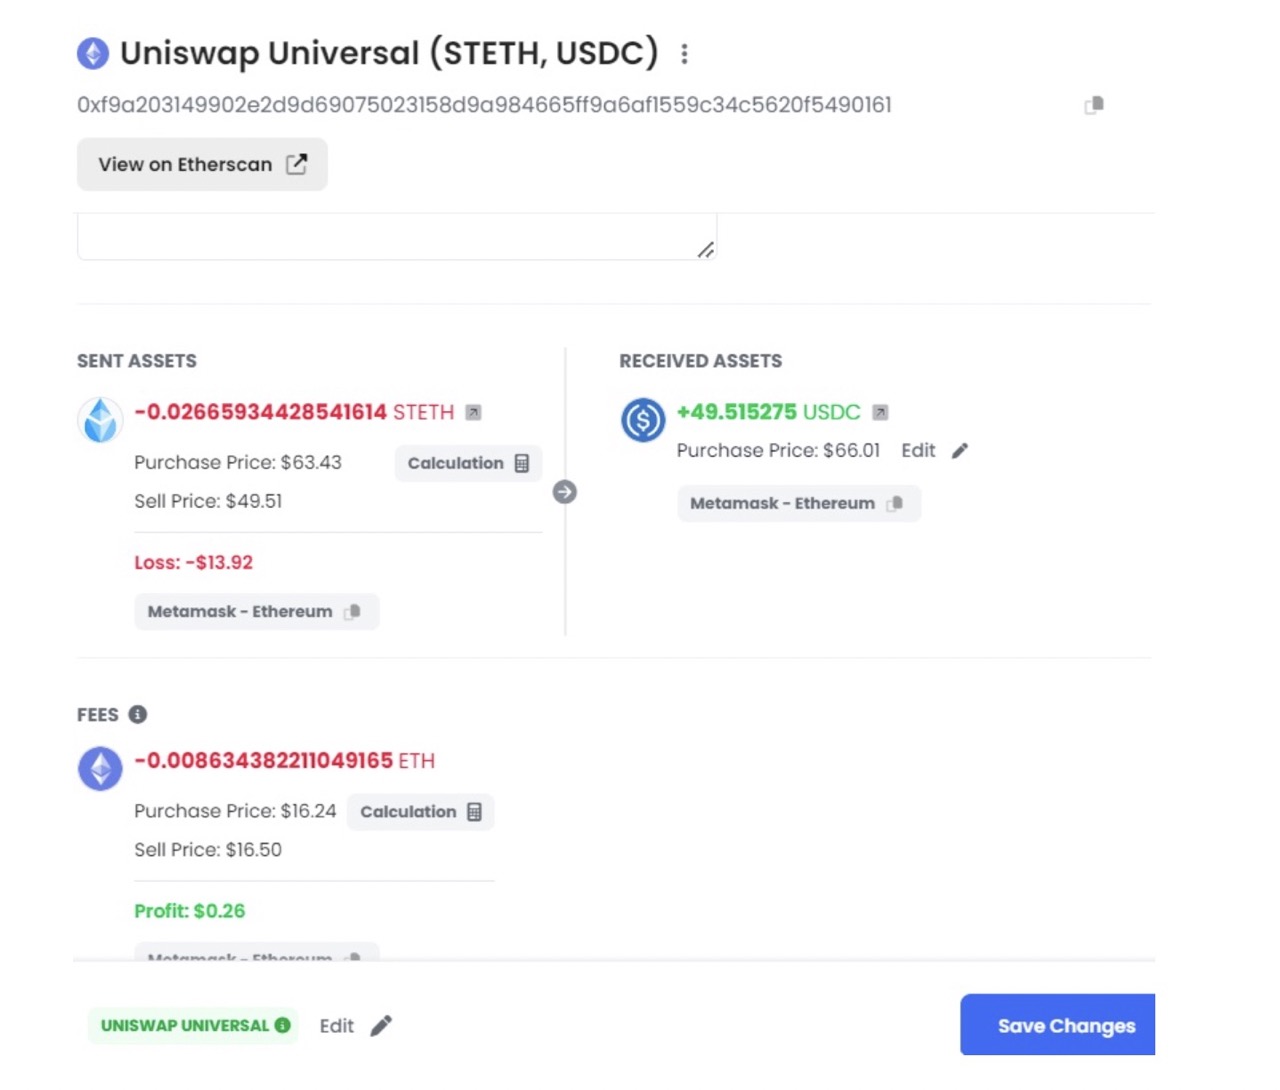Click the ETH fee token icon
This screenshot has height=1090, width=1280.
point(100,769)
